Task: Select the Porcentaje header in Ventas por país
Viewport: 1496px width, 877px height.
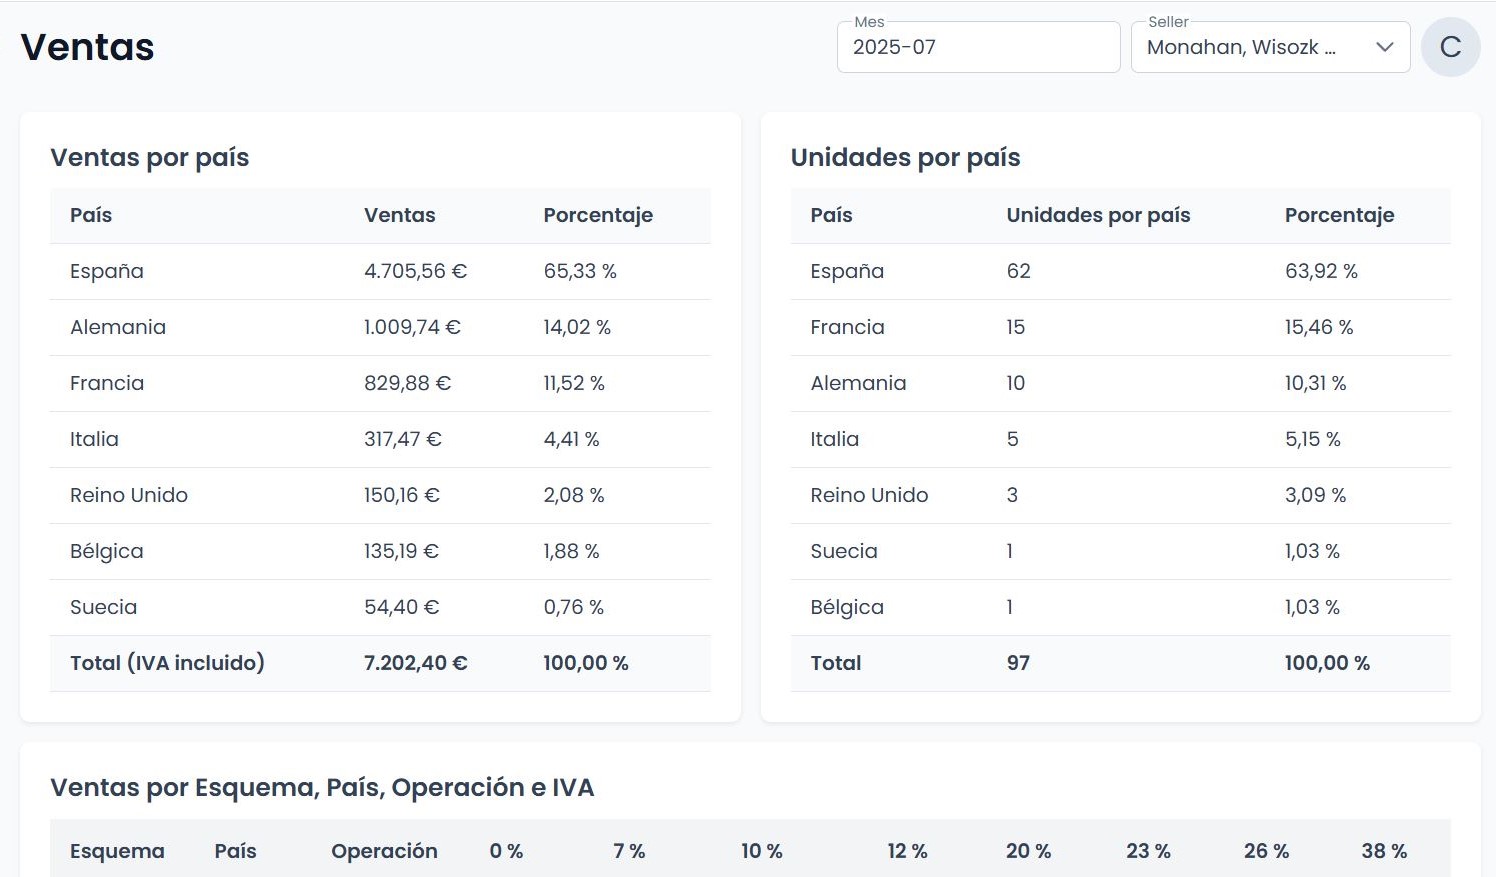Action: pos(598,215)
